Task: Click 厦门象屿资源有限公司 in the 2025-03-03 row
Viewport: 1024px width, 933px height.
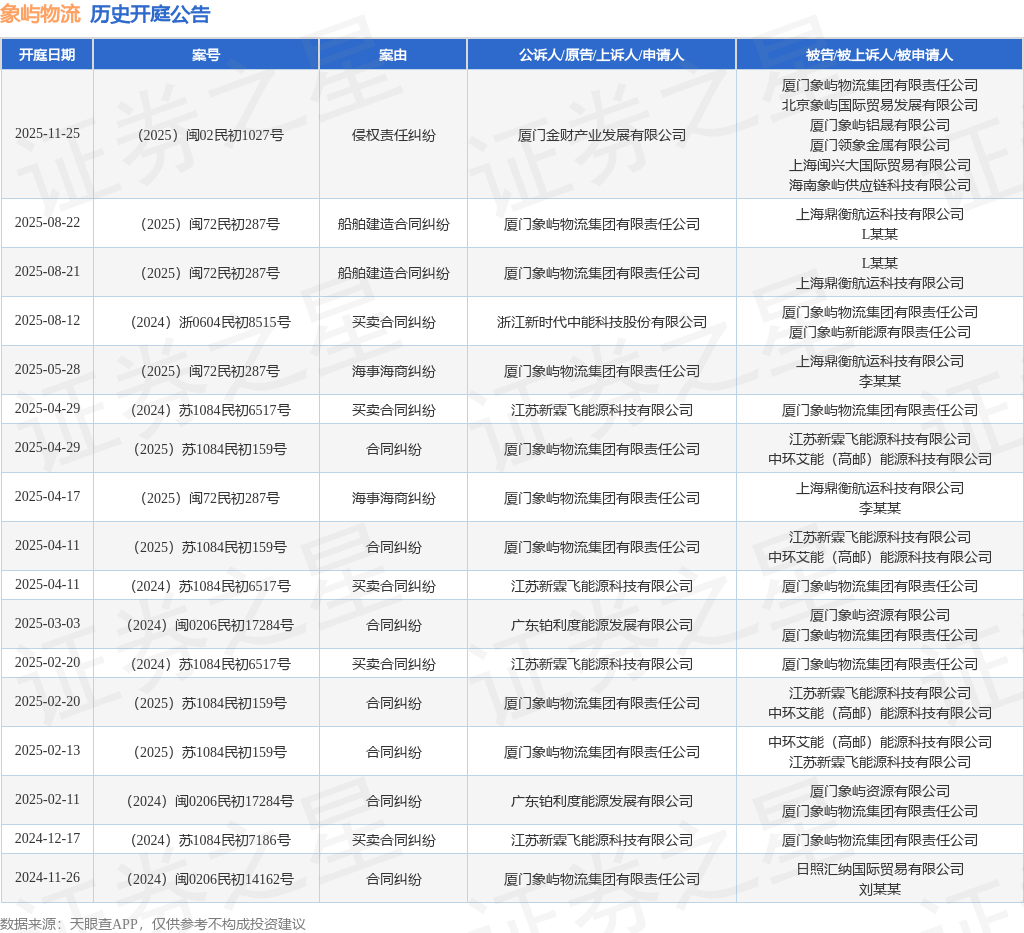Action: click(880, 615)
